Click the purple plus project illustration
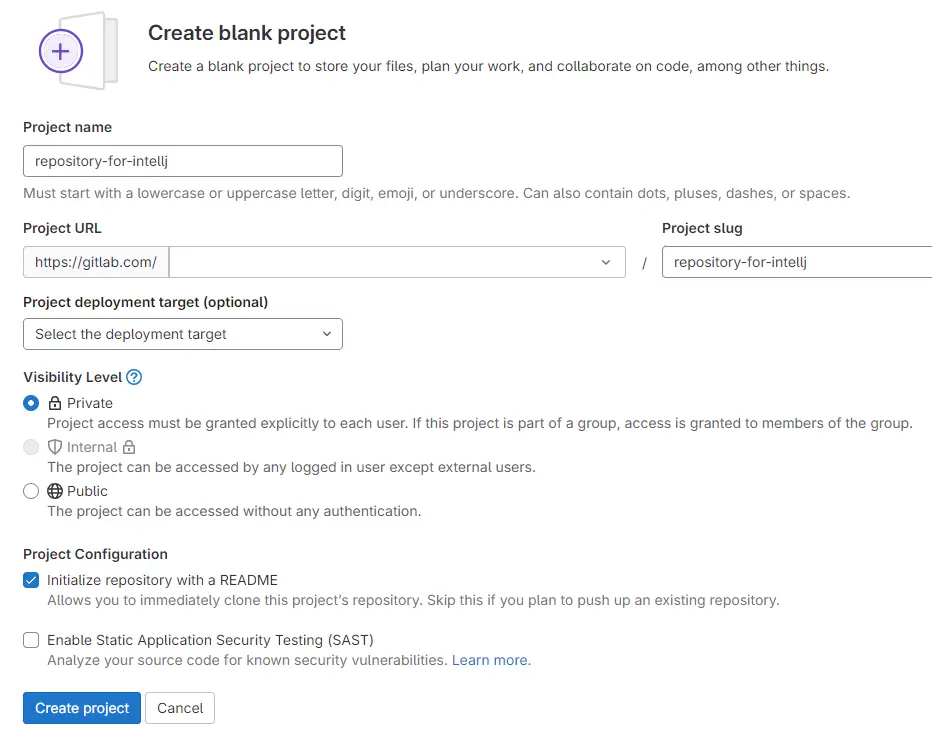 (60, 51)
